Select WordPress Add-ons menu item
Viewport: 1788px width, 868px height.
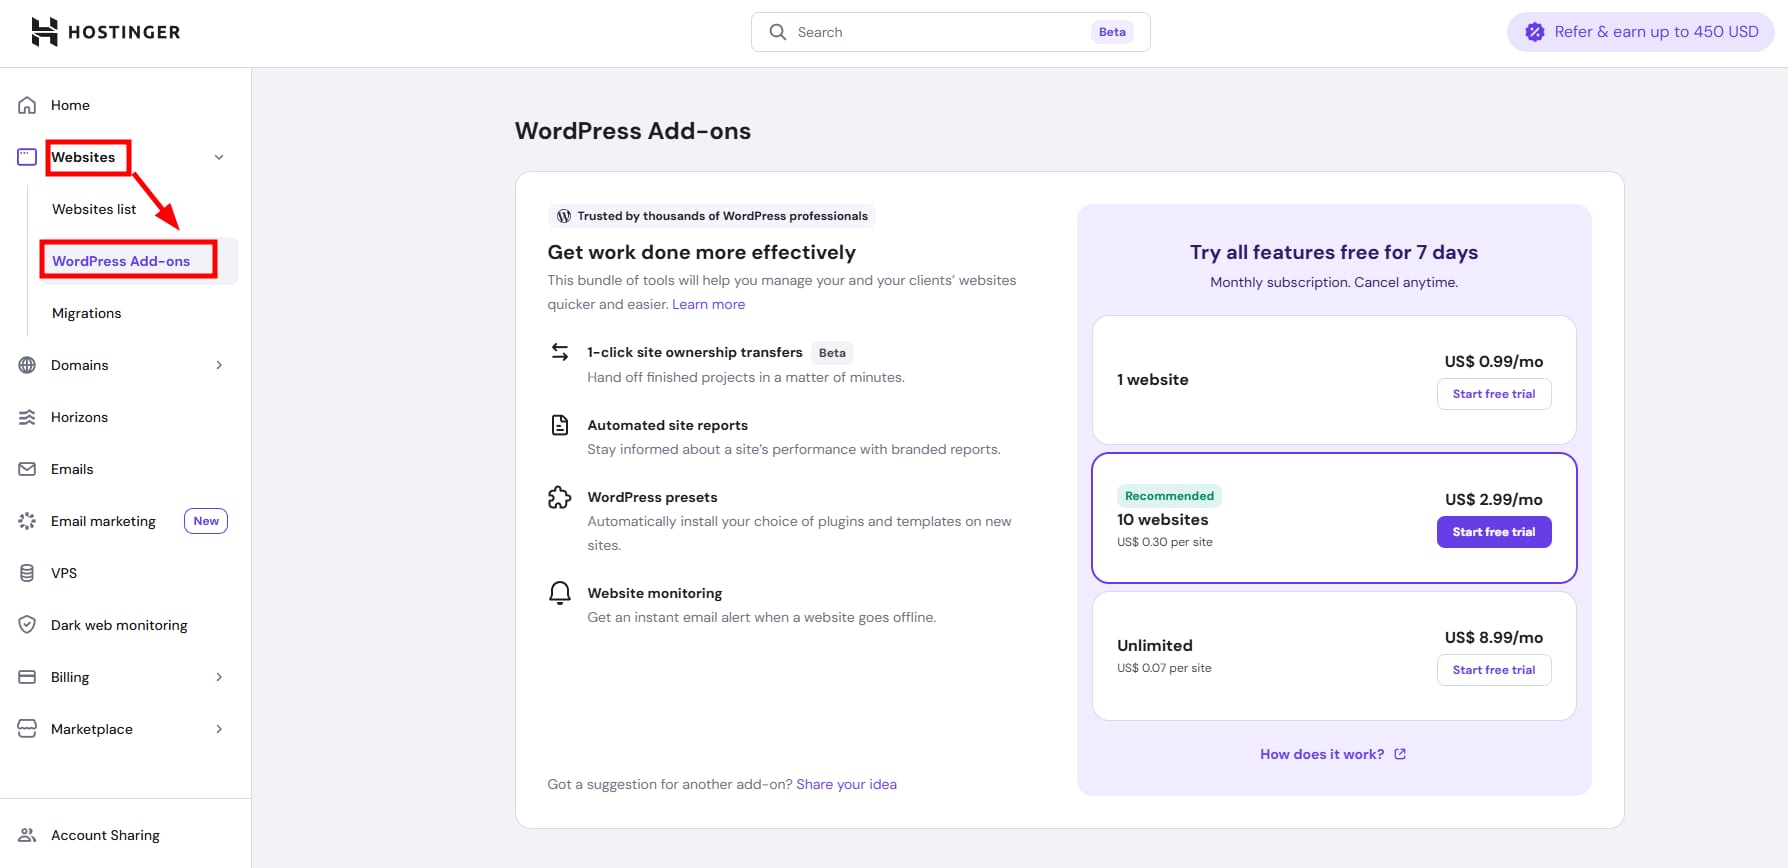[121, 261]
